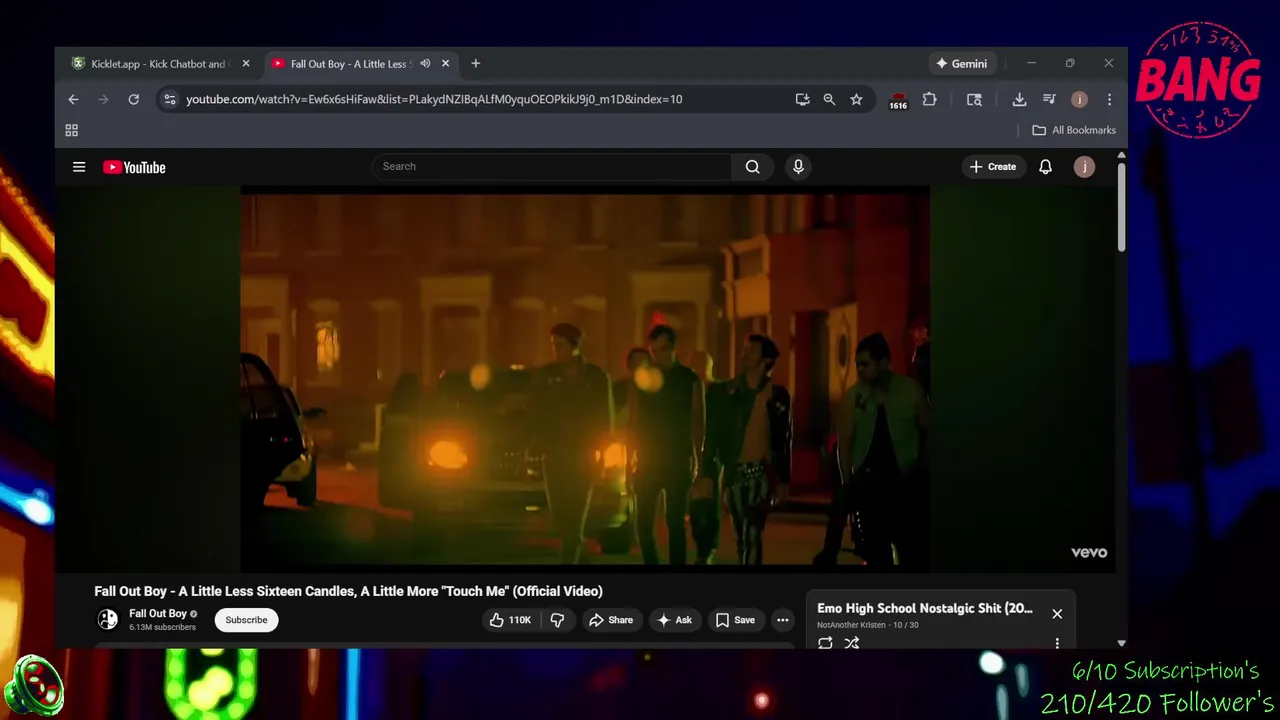The image size is (1280, 720).
Task: Click the video title text
Action: pyautogui.click(x=348, y=591)
